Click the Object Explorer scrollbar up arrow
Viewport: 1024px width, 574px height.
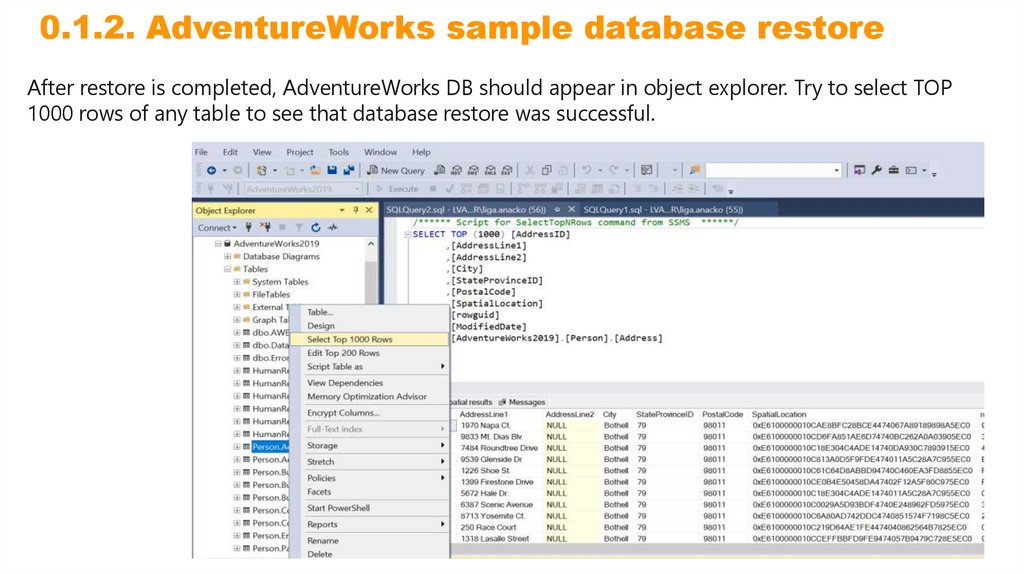[x=371, y=244]
